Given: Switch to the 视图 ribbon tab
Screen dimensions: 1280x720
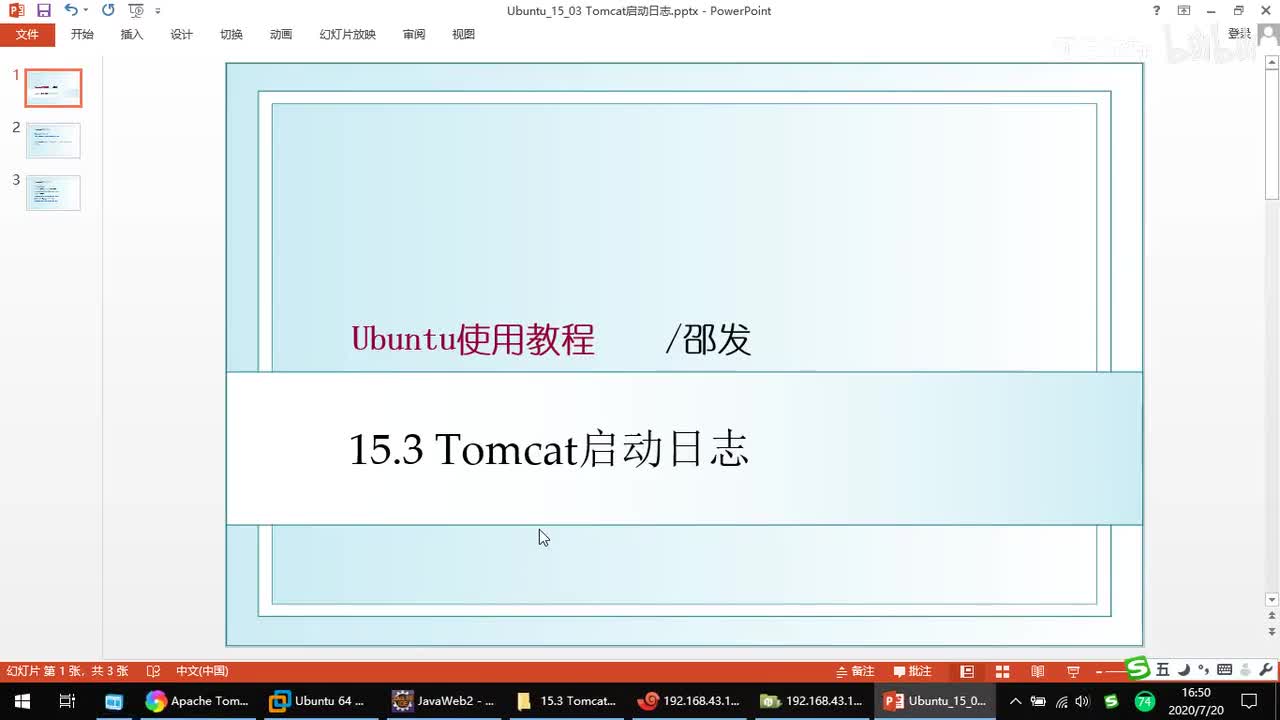Looking at the screenshot, I should coord(463,34).
